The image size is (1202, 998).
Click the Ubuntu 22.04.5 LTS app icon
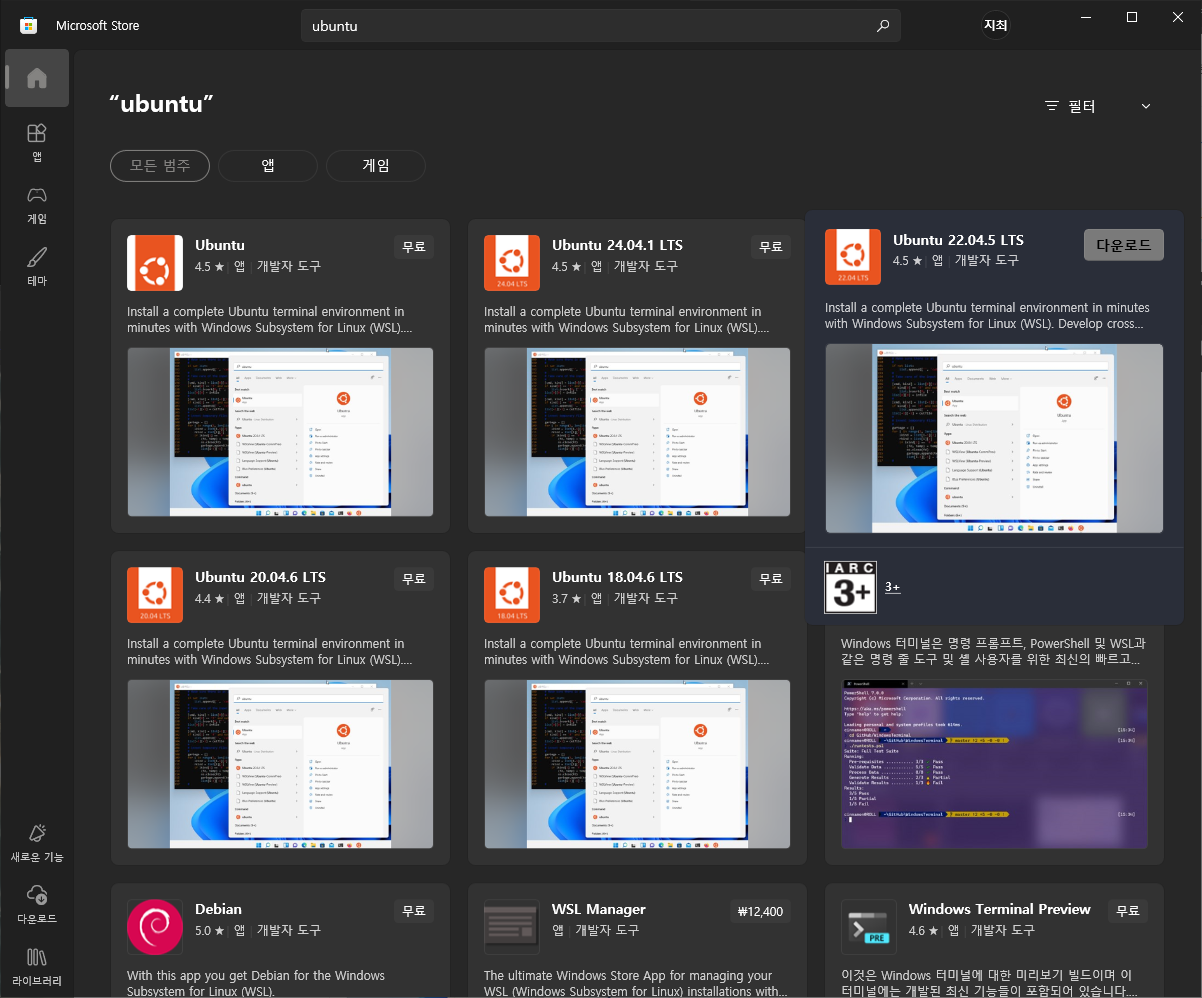pos(853,257)
